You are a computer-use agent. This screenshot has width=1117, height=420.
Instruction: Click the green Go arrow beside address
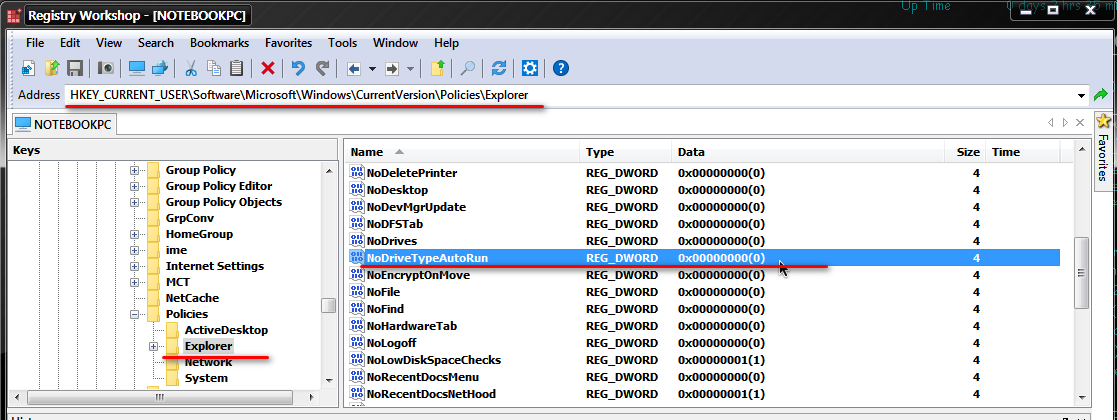click(x=1101, y=95)
